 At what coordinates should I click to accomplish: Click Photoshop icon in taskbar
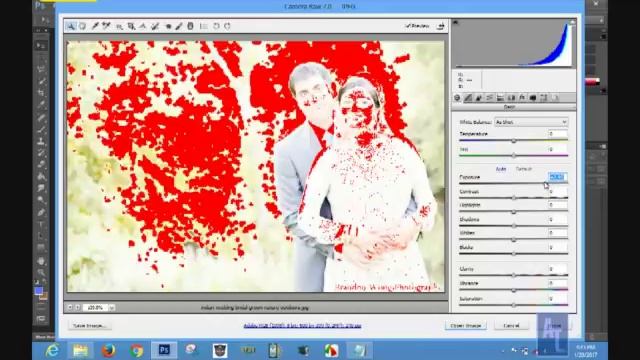pyautogui.click(x=164, y=351)
